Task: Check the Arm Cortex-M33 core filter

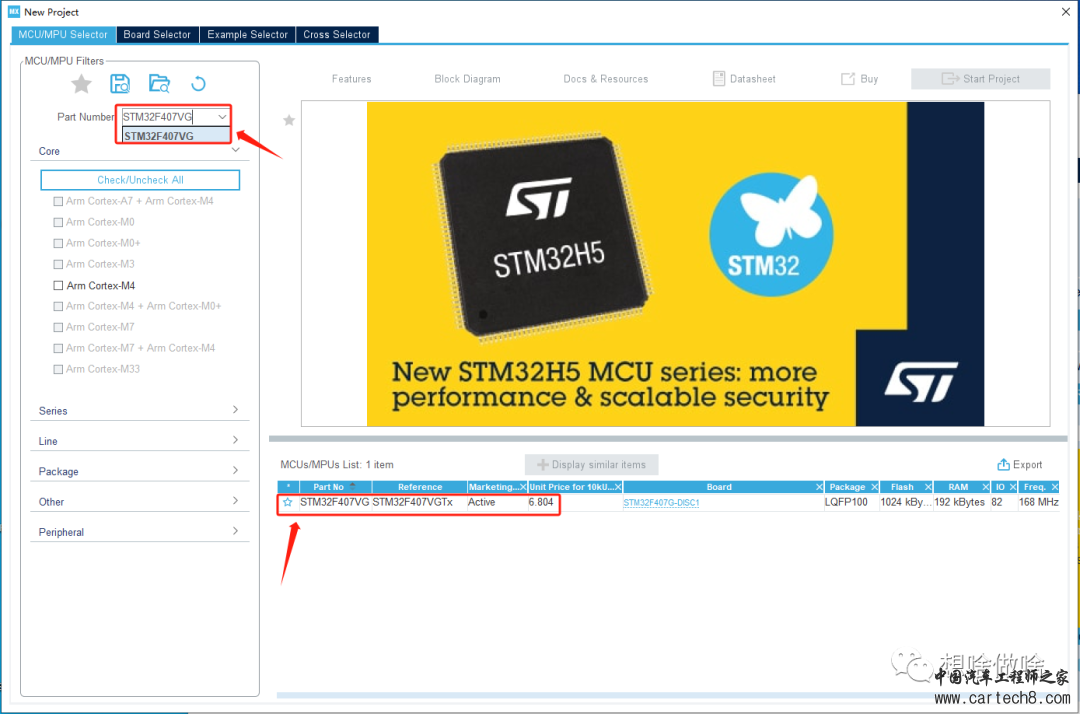Action: 59,370
